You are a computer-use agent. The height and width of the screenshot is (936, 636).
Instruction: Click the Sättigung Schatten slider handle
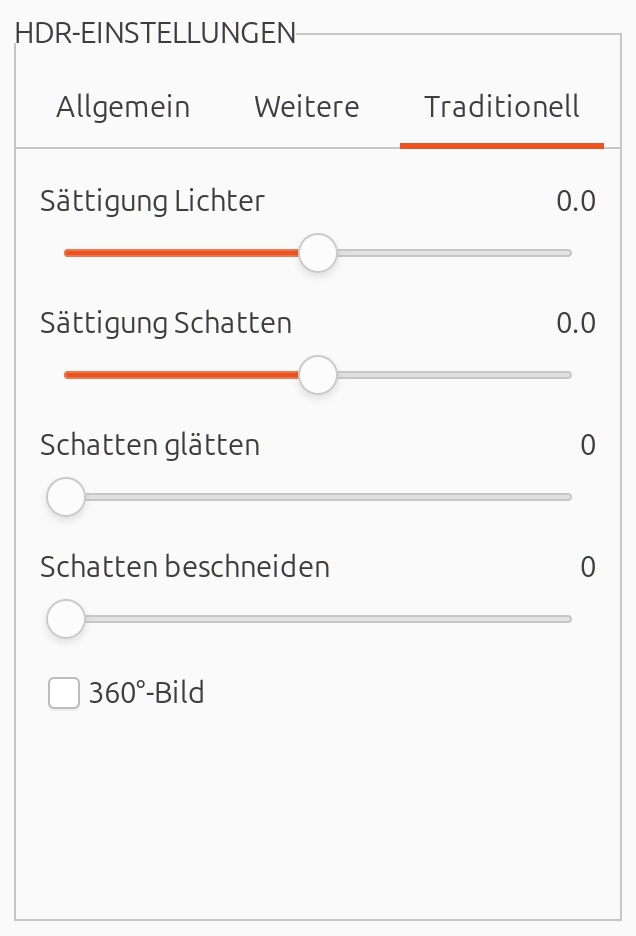coord(318,375)
